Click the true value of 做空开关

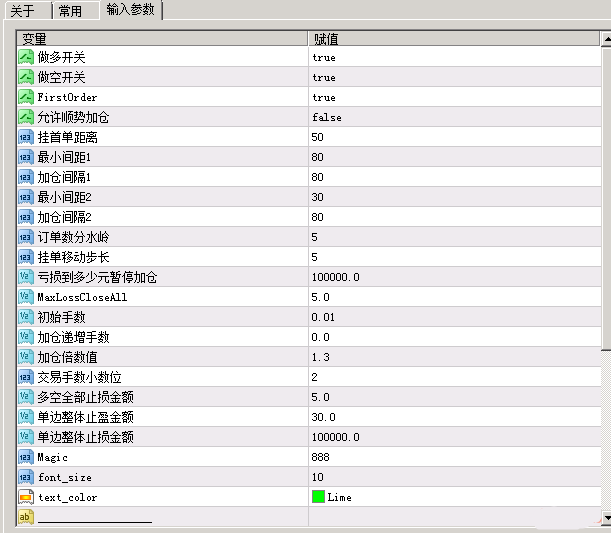click(324, 78)
